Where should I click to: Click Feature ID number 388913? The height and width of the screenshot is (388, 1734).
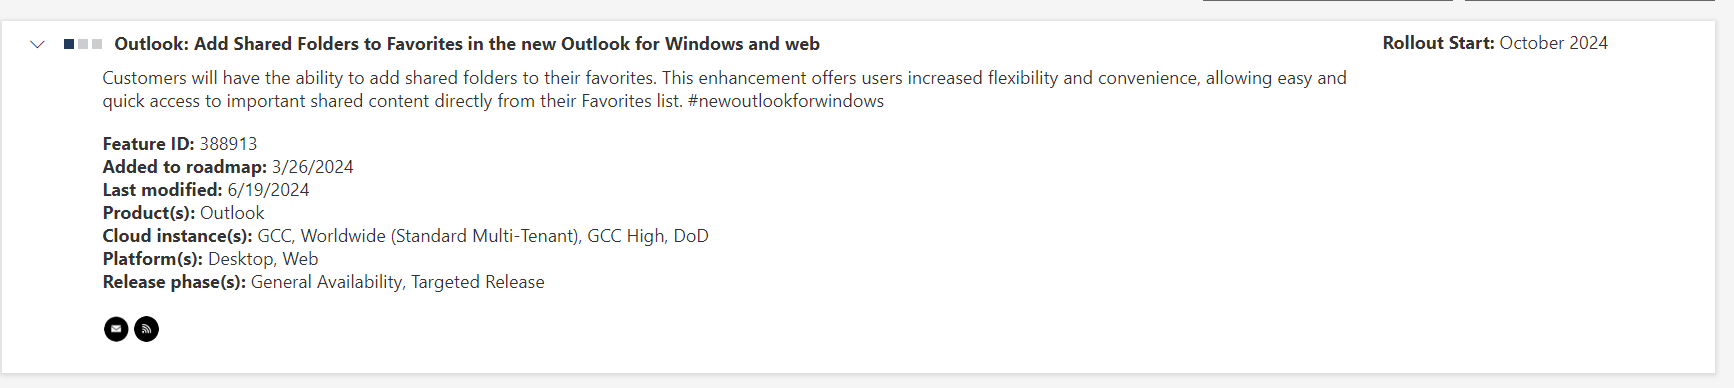pyautogui.click(x=228, y=144)
